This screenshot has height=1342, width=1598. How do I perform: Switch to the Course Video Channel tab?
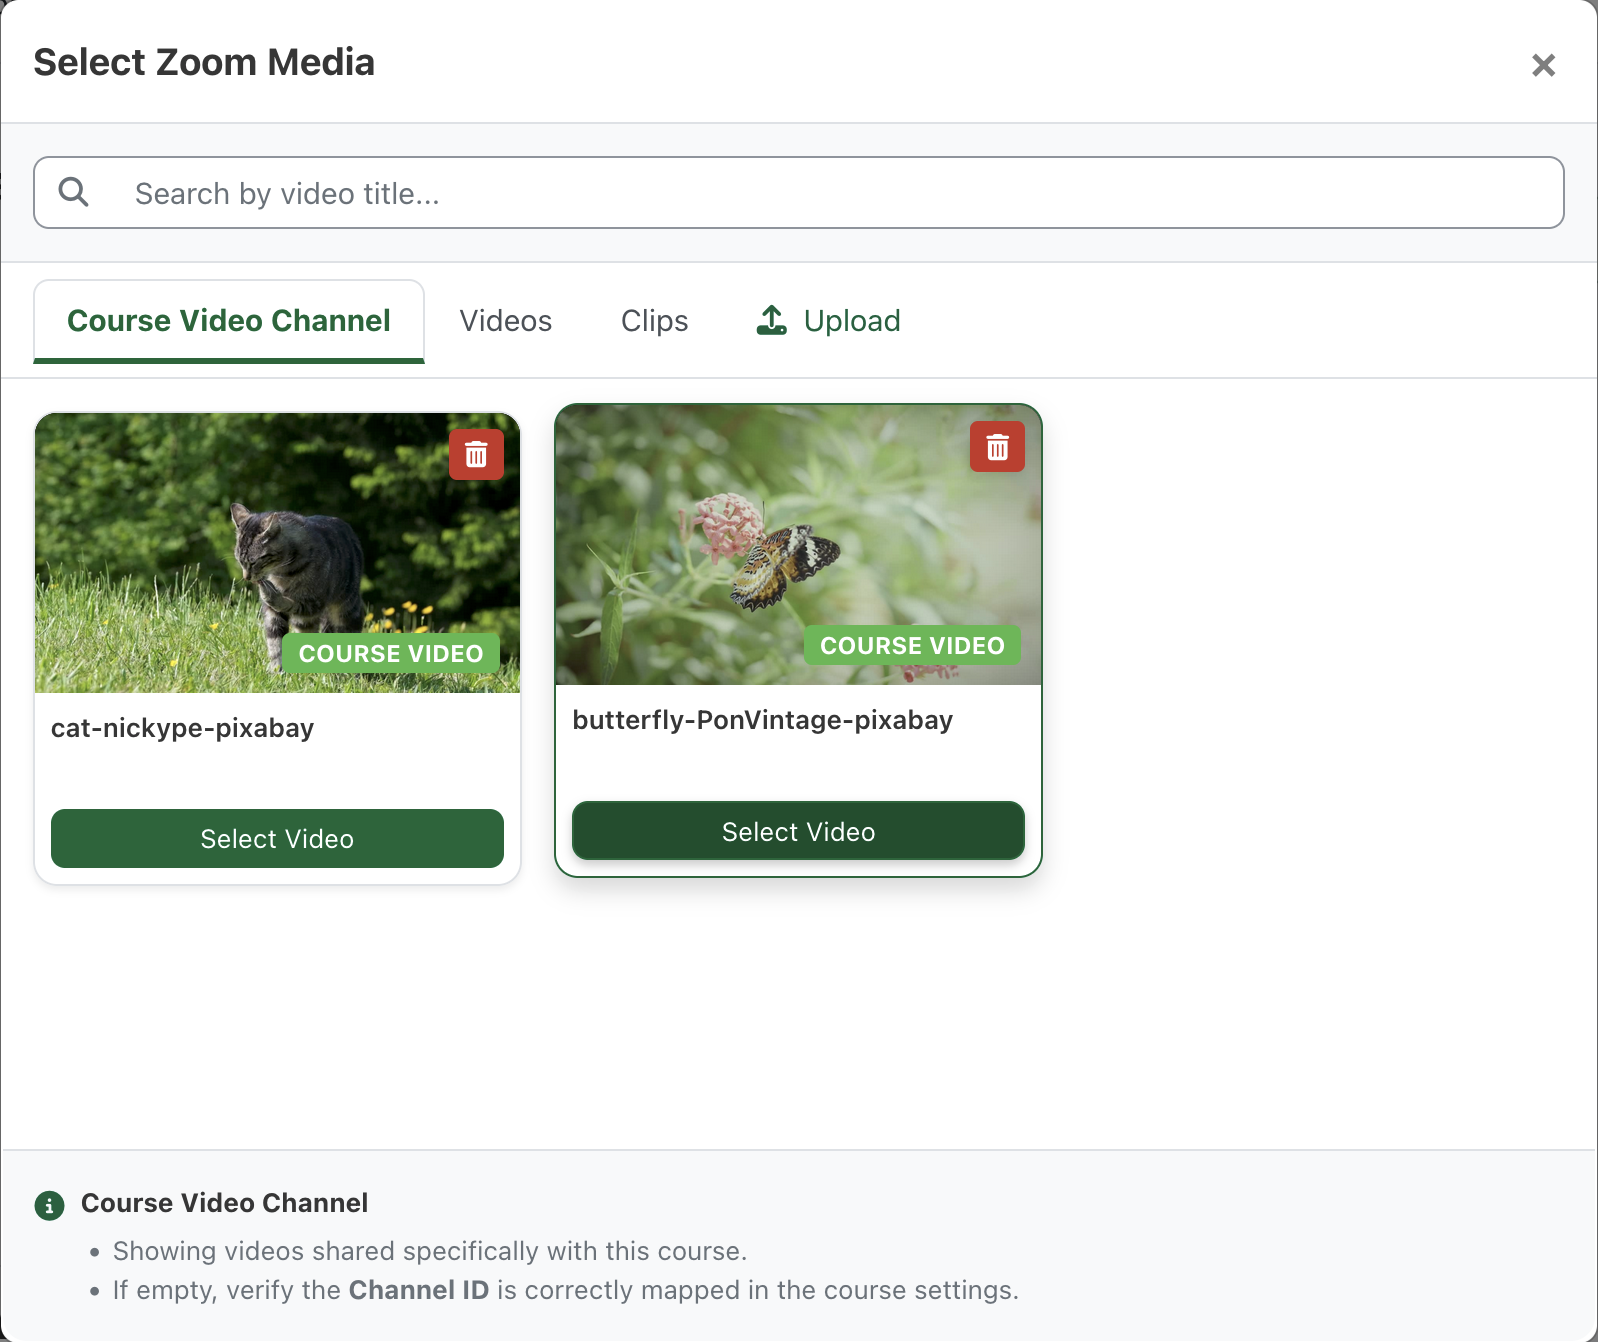(229, 321)
